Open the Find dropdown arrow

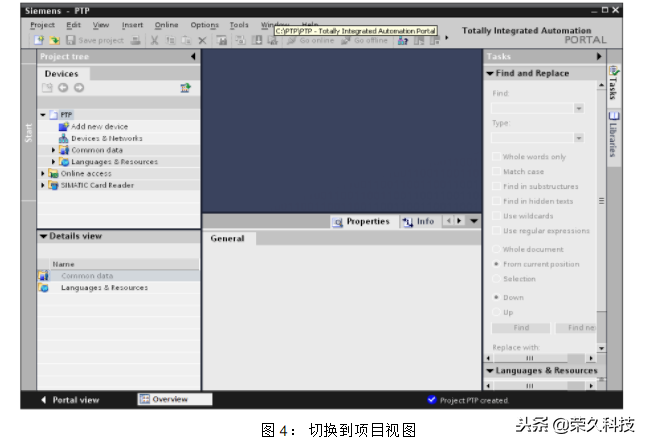[x=579, y=108]
